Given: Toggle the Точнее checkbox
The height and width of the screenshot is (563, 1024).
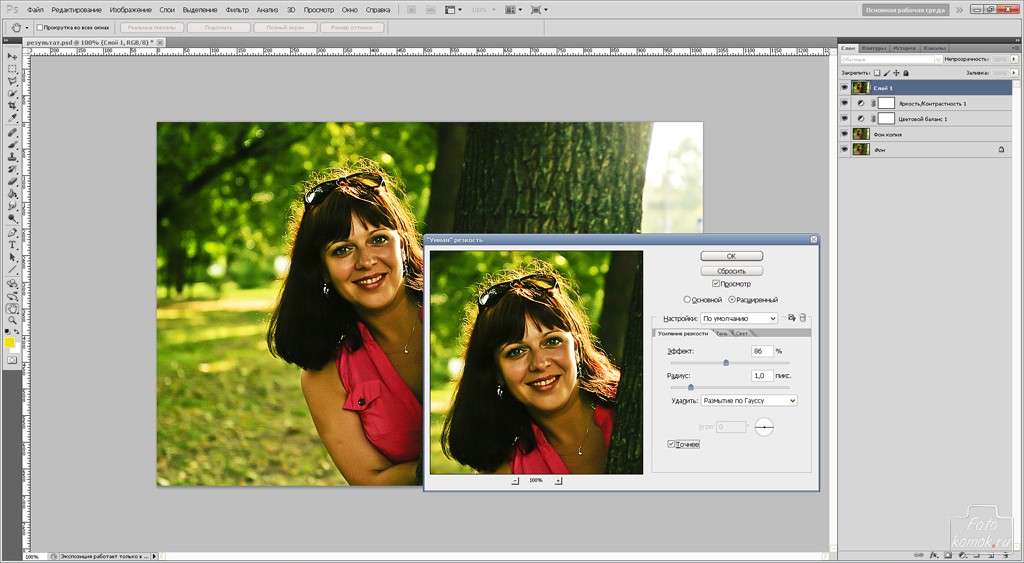Looking at the screenshot, I should click(x=671, y=444).
